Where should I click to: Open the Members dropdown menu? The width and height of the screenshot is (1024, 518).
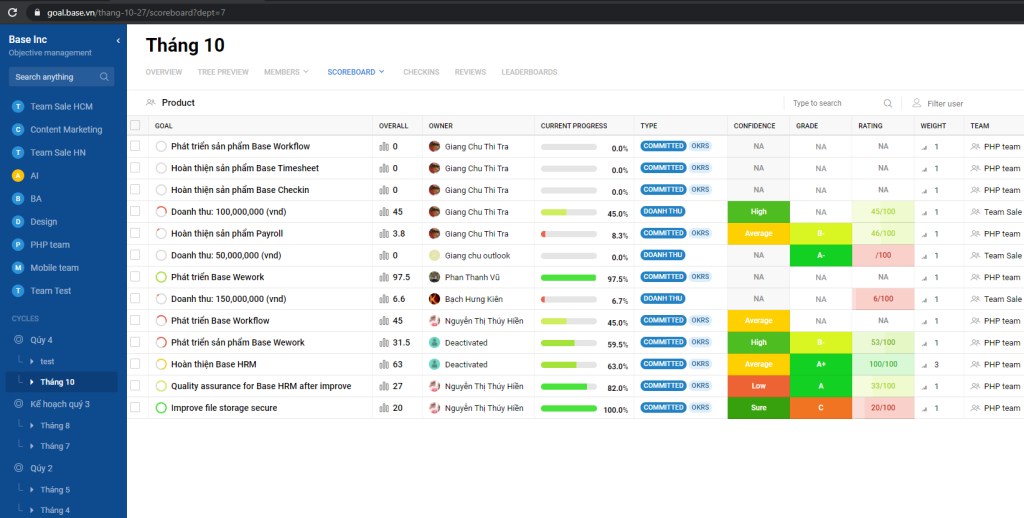click(x=286, y=72)
